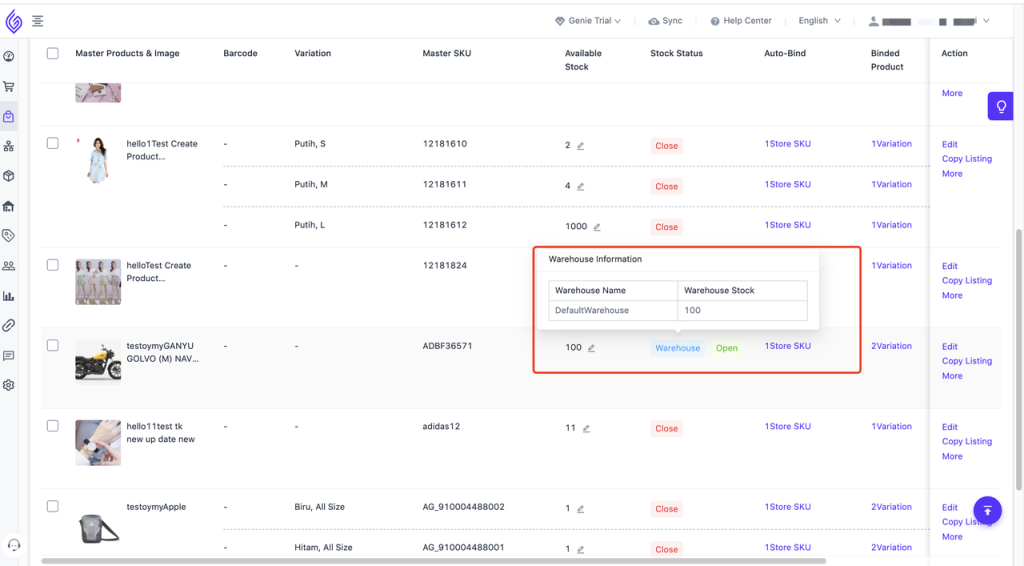Viewport: 1024px width, 566px height.
Task: Open the customer support headset icon
Action: tap(14, 545)
